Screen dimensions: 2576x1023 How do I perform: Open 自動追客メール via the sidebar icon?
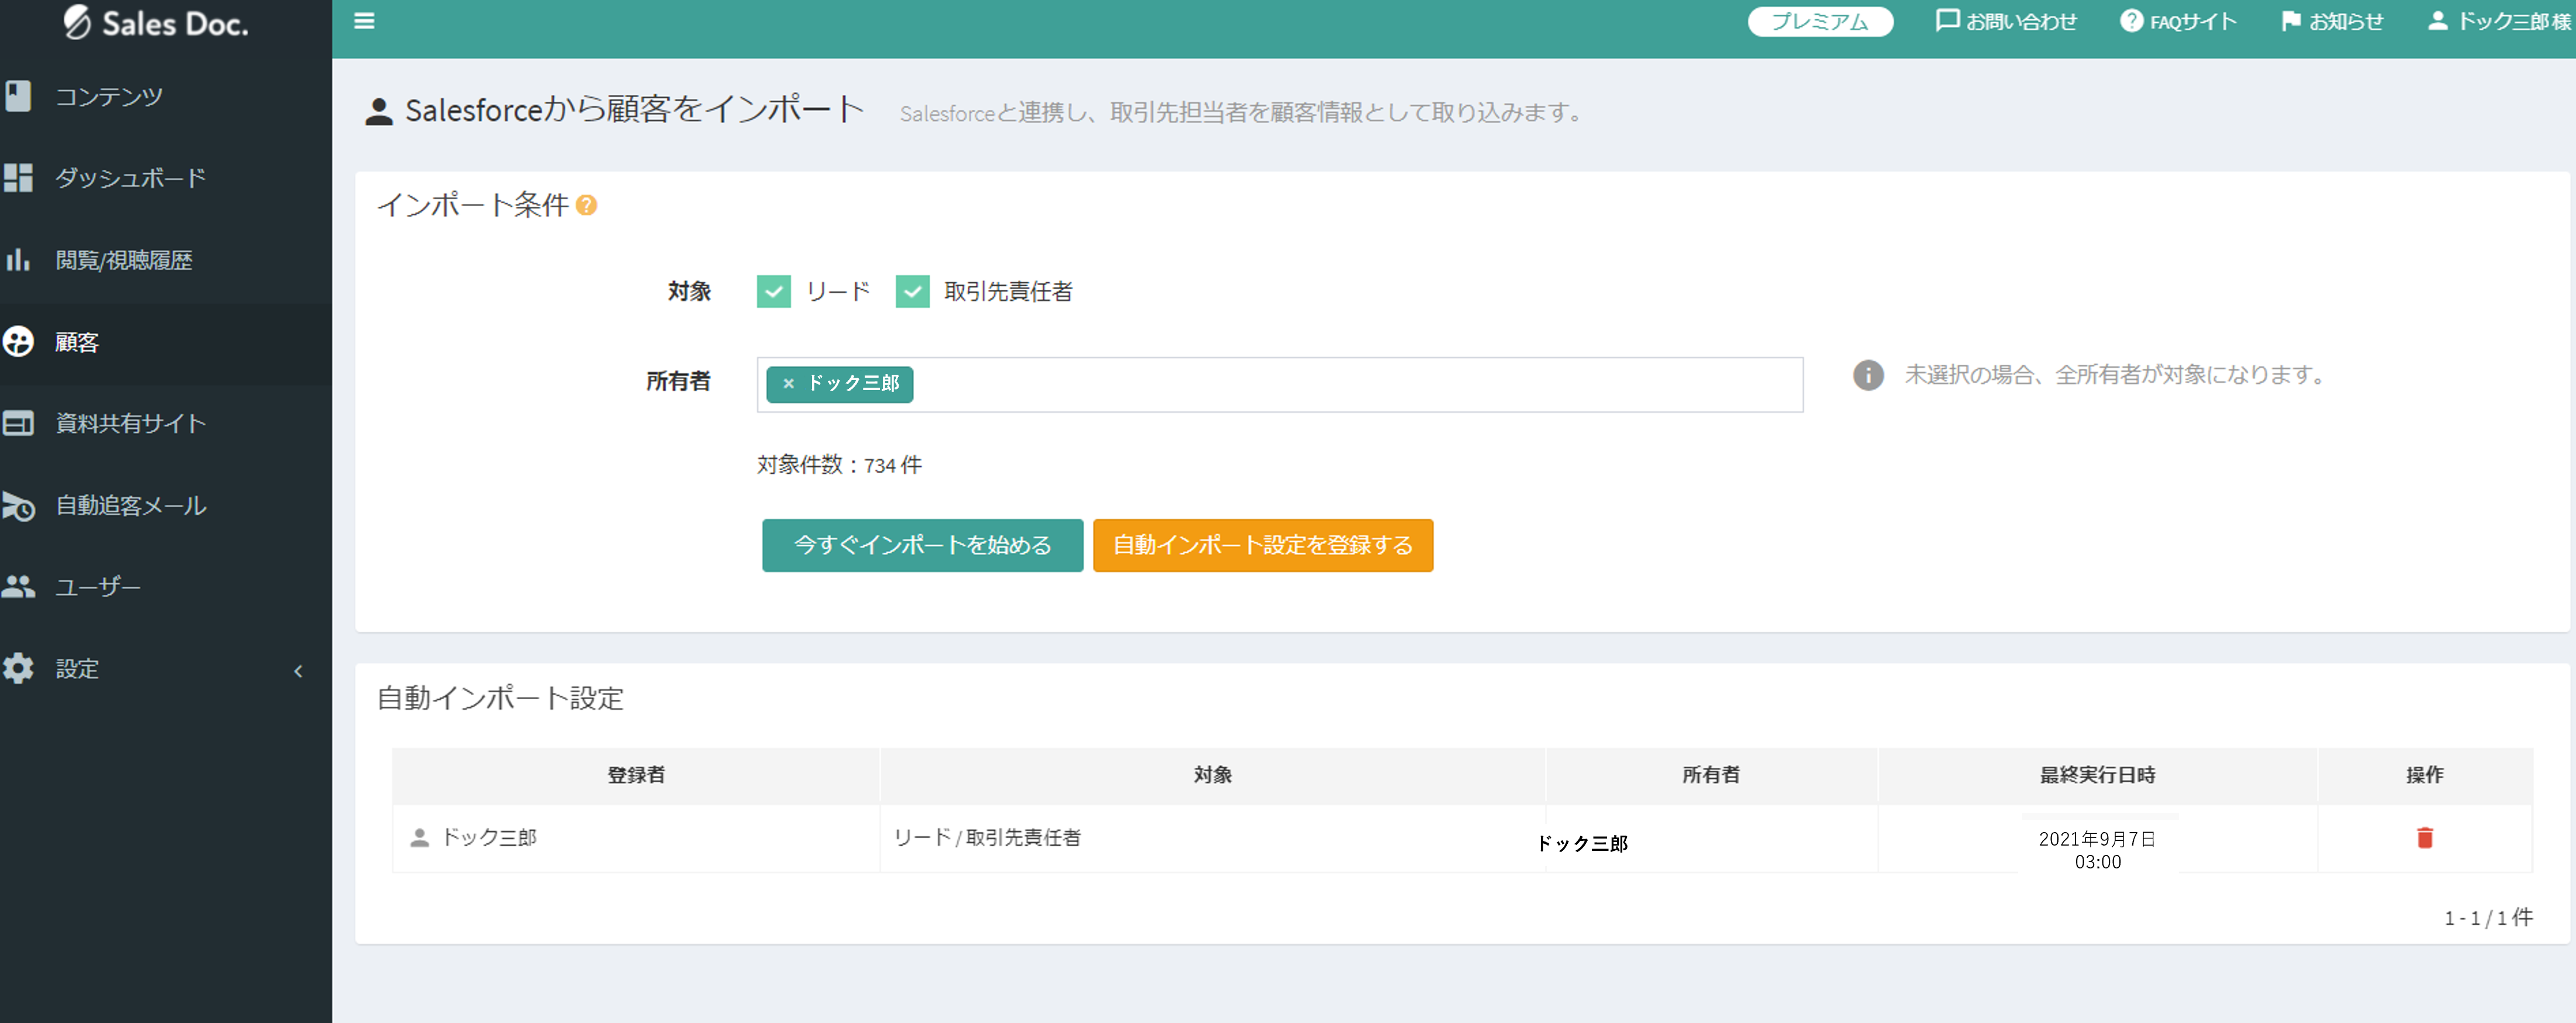coord(18,505)
